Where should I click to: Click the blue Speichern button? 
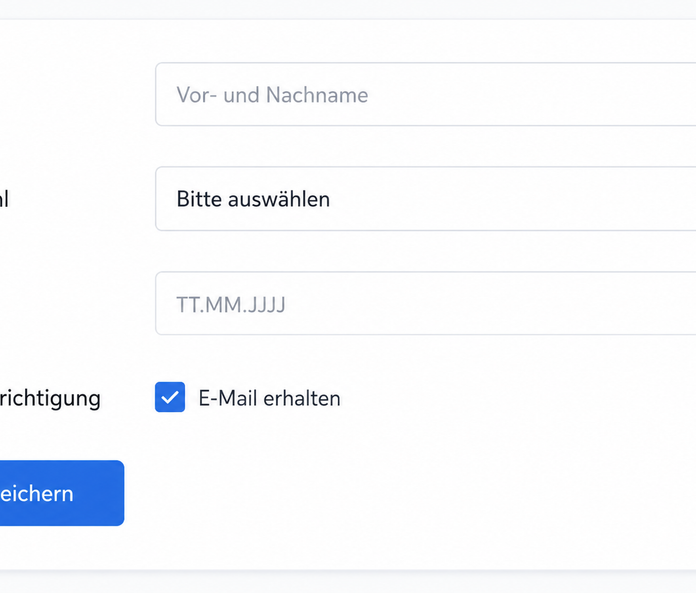point(62,493)
